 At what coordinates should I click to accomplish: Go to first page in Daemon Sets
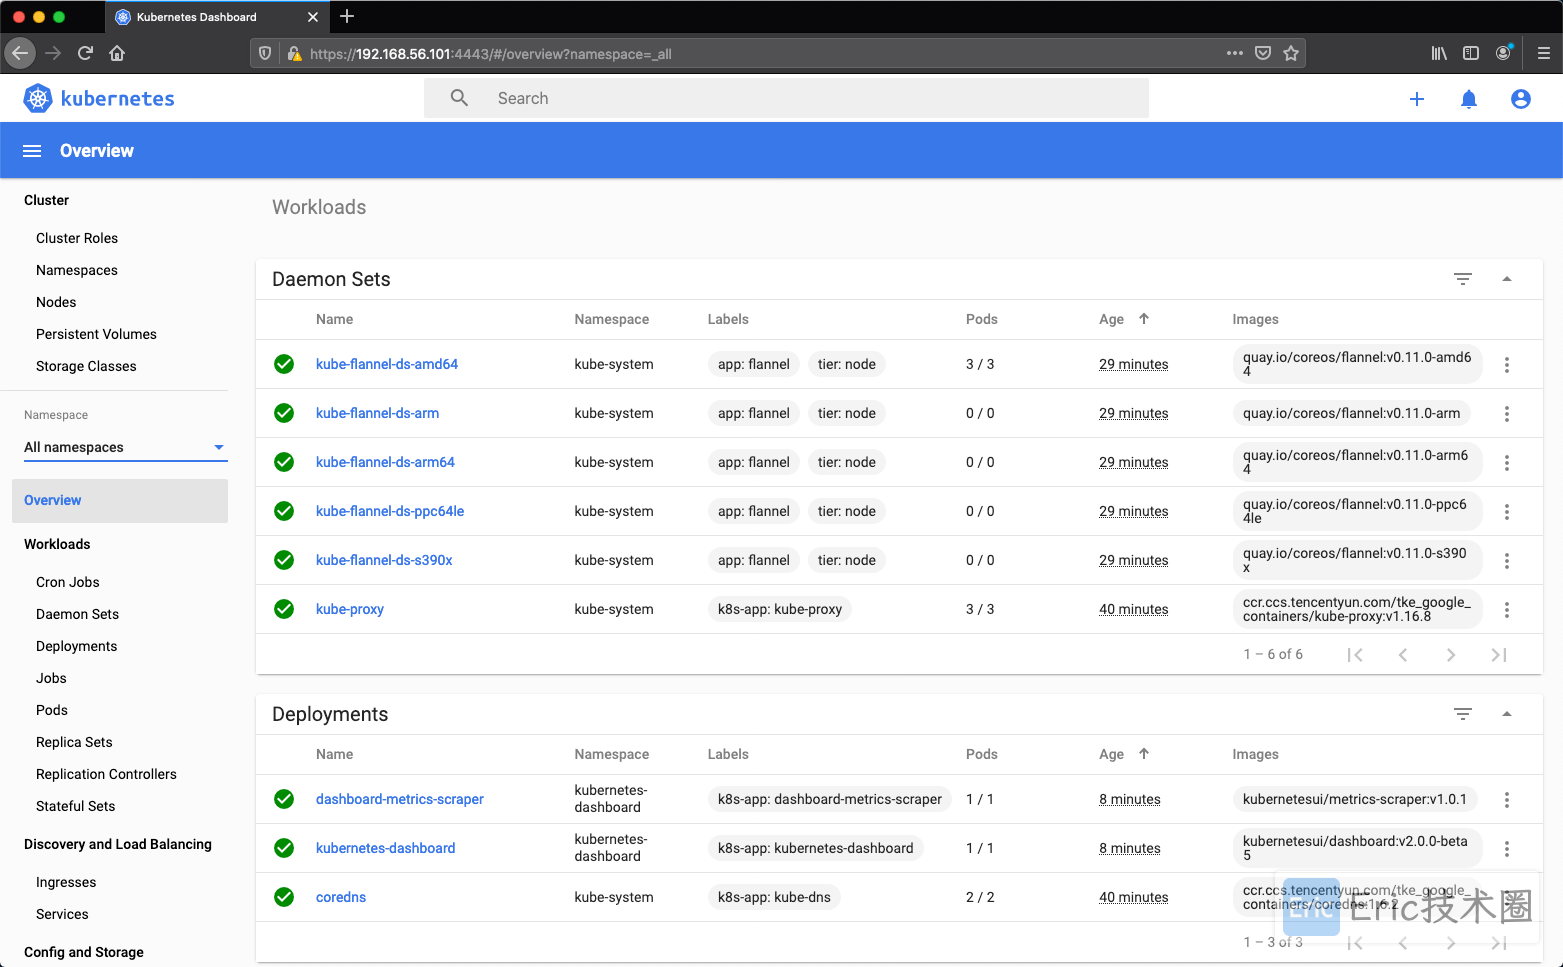coord(1355,655)
